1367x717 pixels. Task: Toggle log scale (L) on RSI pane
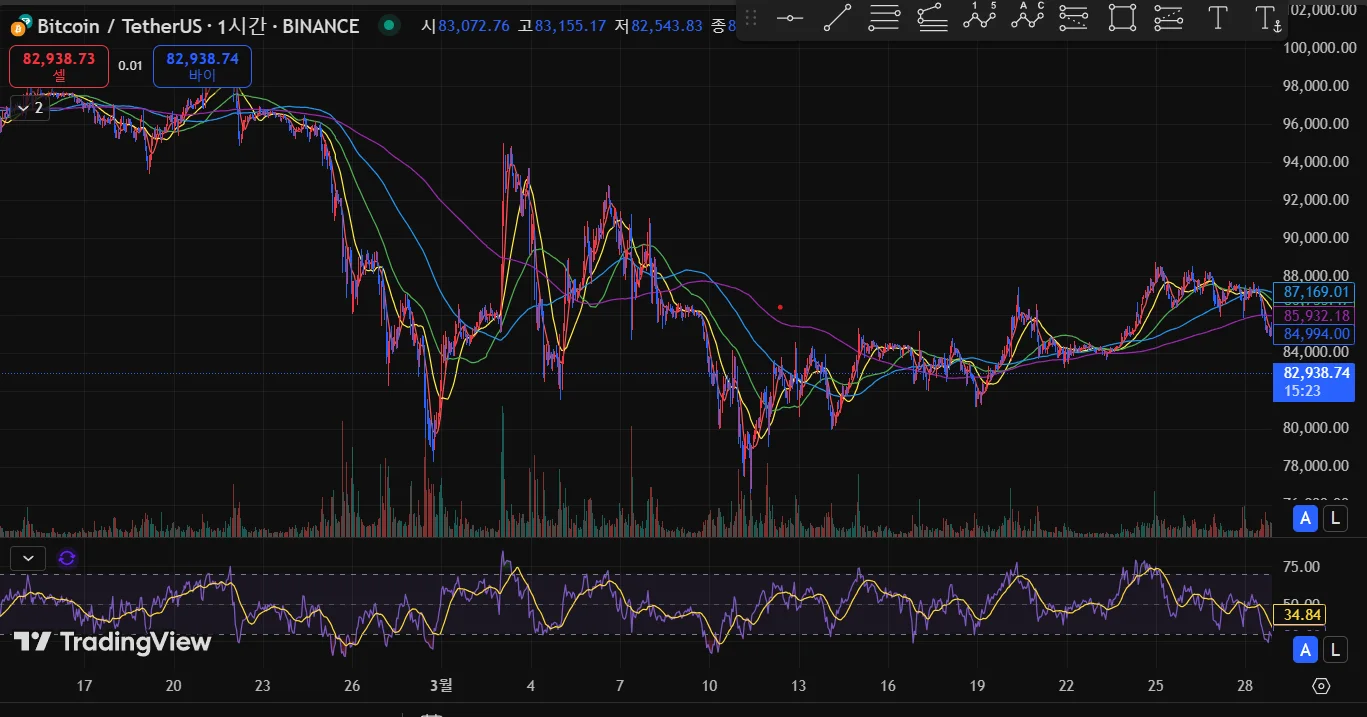tap(1334, 650)
